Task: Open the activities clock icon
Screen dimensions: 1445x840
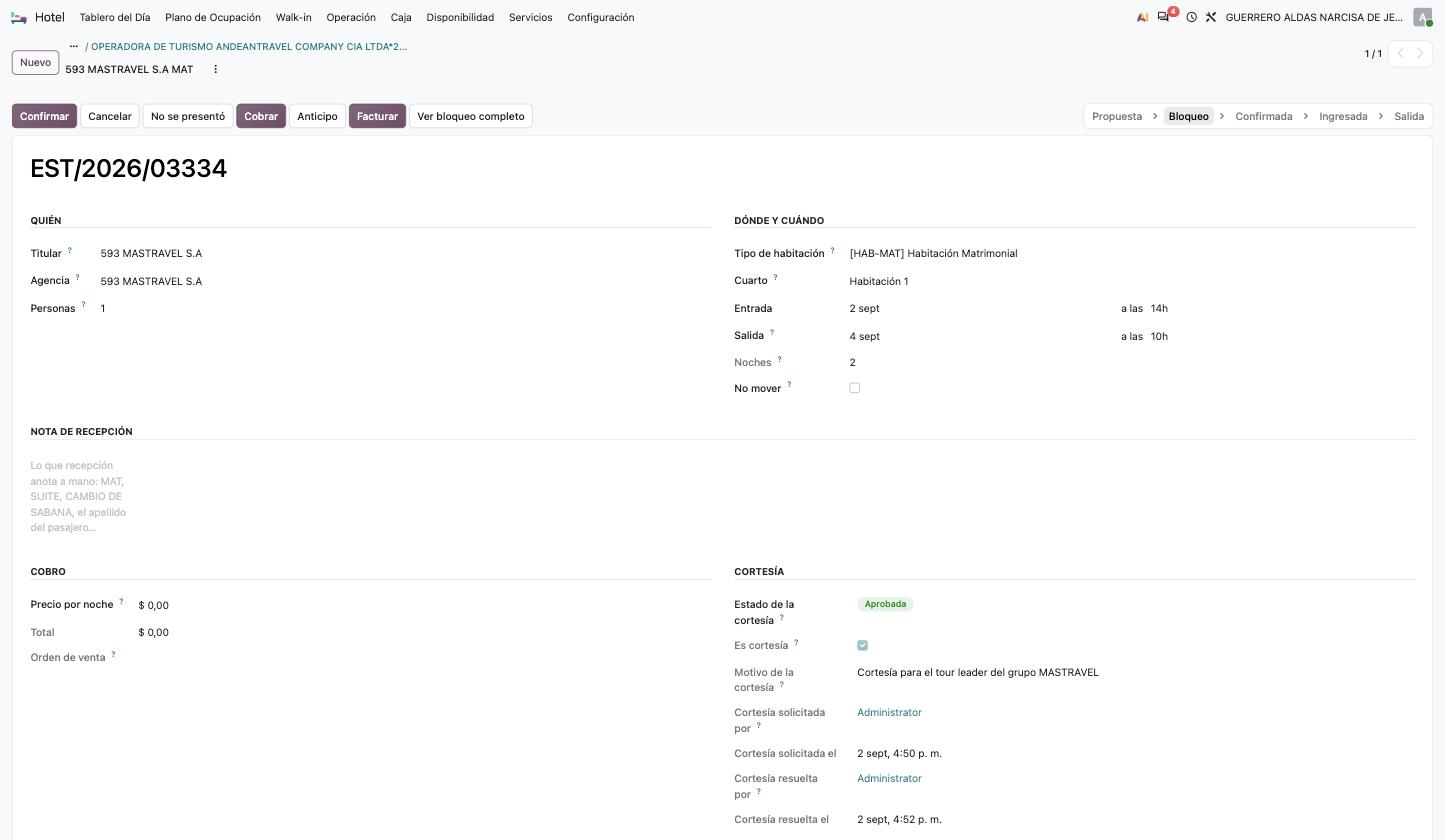Action: 1191,17
